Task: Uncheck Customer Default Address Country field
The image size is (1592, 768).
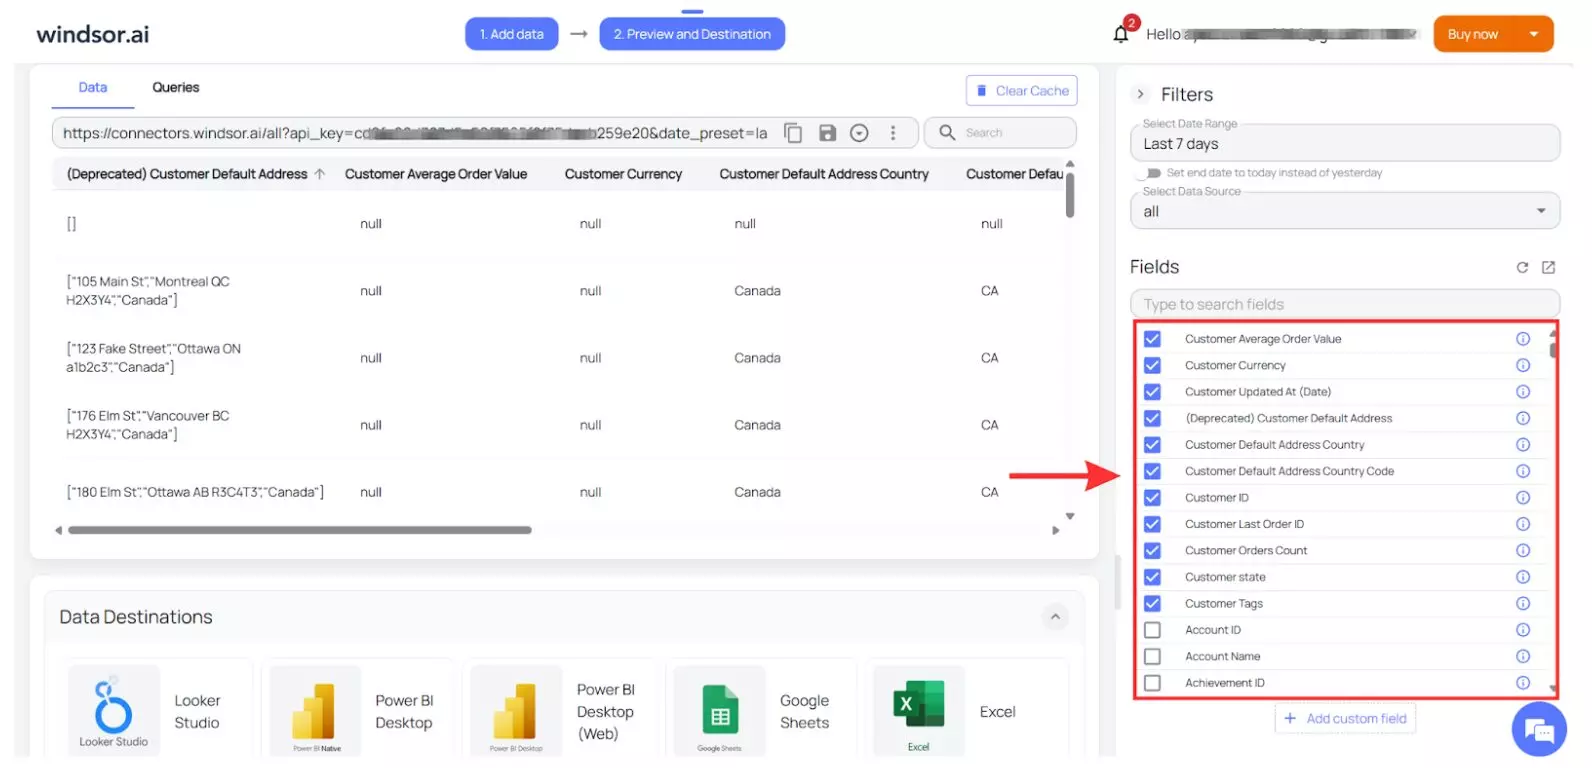Action: tap(1152, 445)
